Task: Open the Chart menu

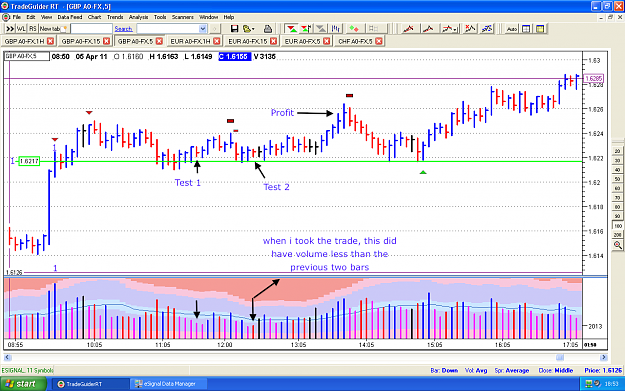Action: (x=94, y=17)
